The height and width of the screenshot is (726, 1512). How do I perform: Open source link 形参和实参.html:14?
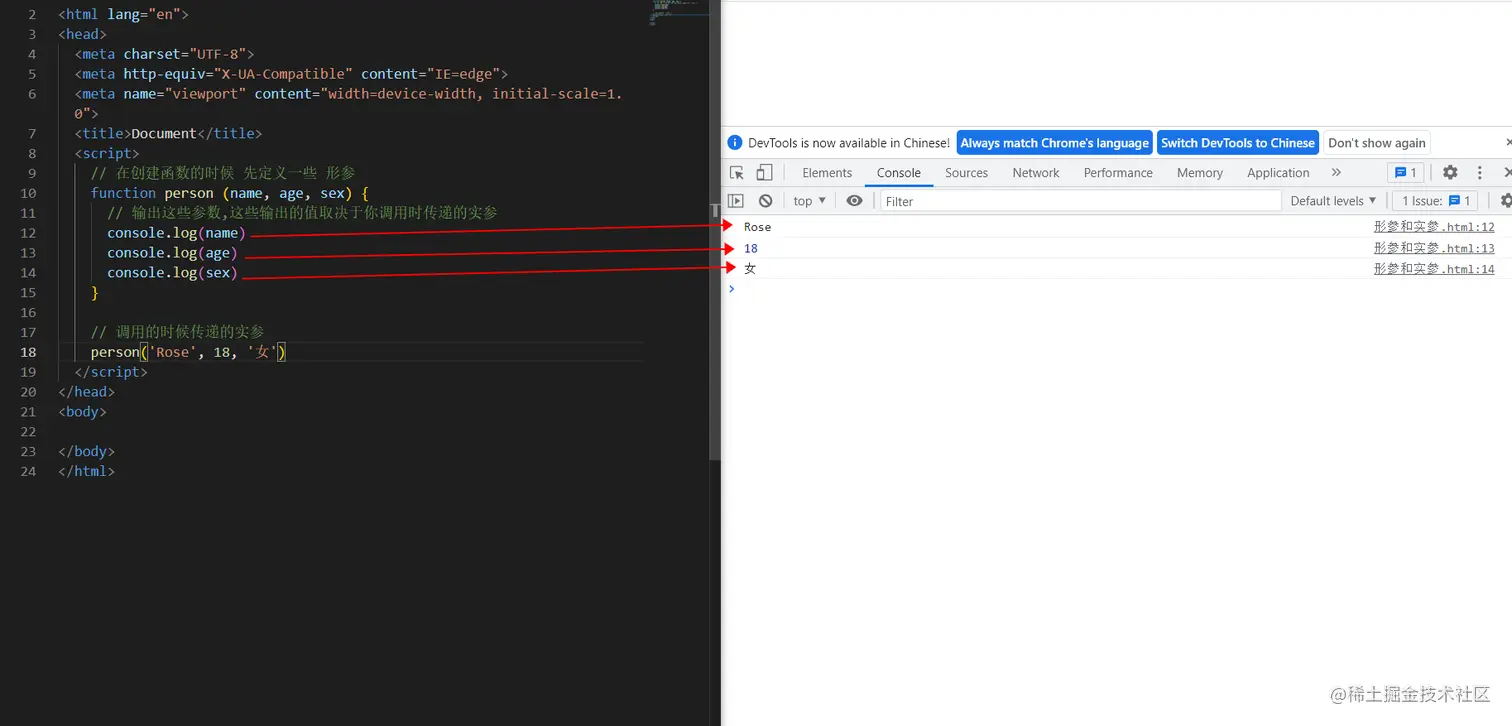click(1434, 269)
